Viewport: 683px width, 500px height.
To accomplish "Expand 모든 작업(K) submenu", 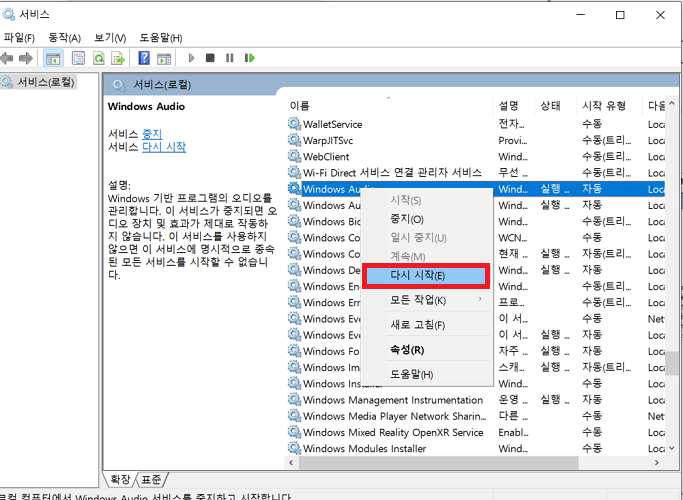I will pyautogui.click(x=426, y=300).
